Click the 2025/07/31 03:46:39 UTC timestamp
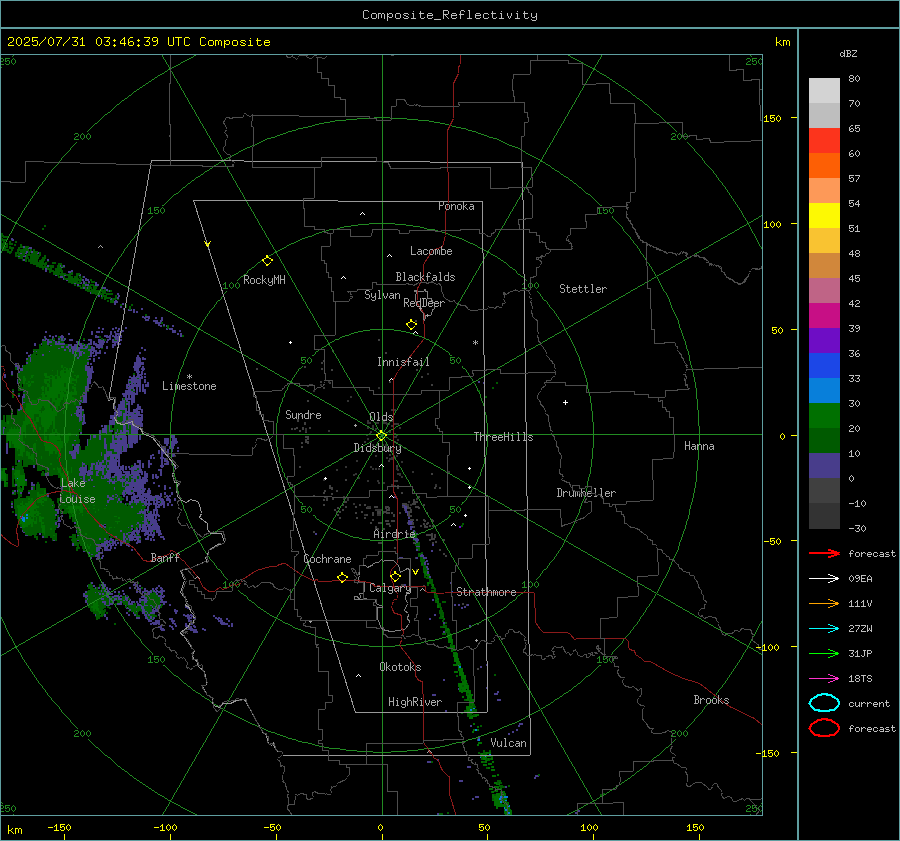 (x=99, y=42)
